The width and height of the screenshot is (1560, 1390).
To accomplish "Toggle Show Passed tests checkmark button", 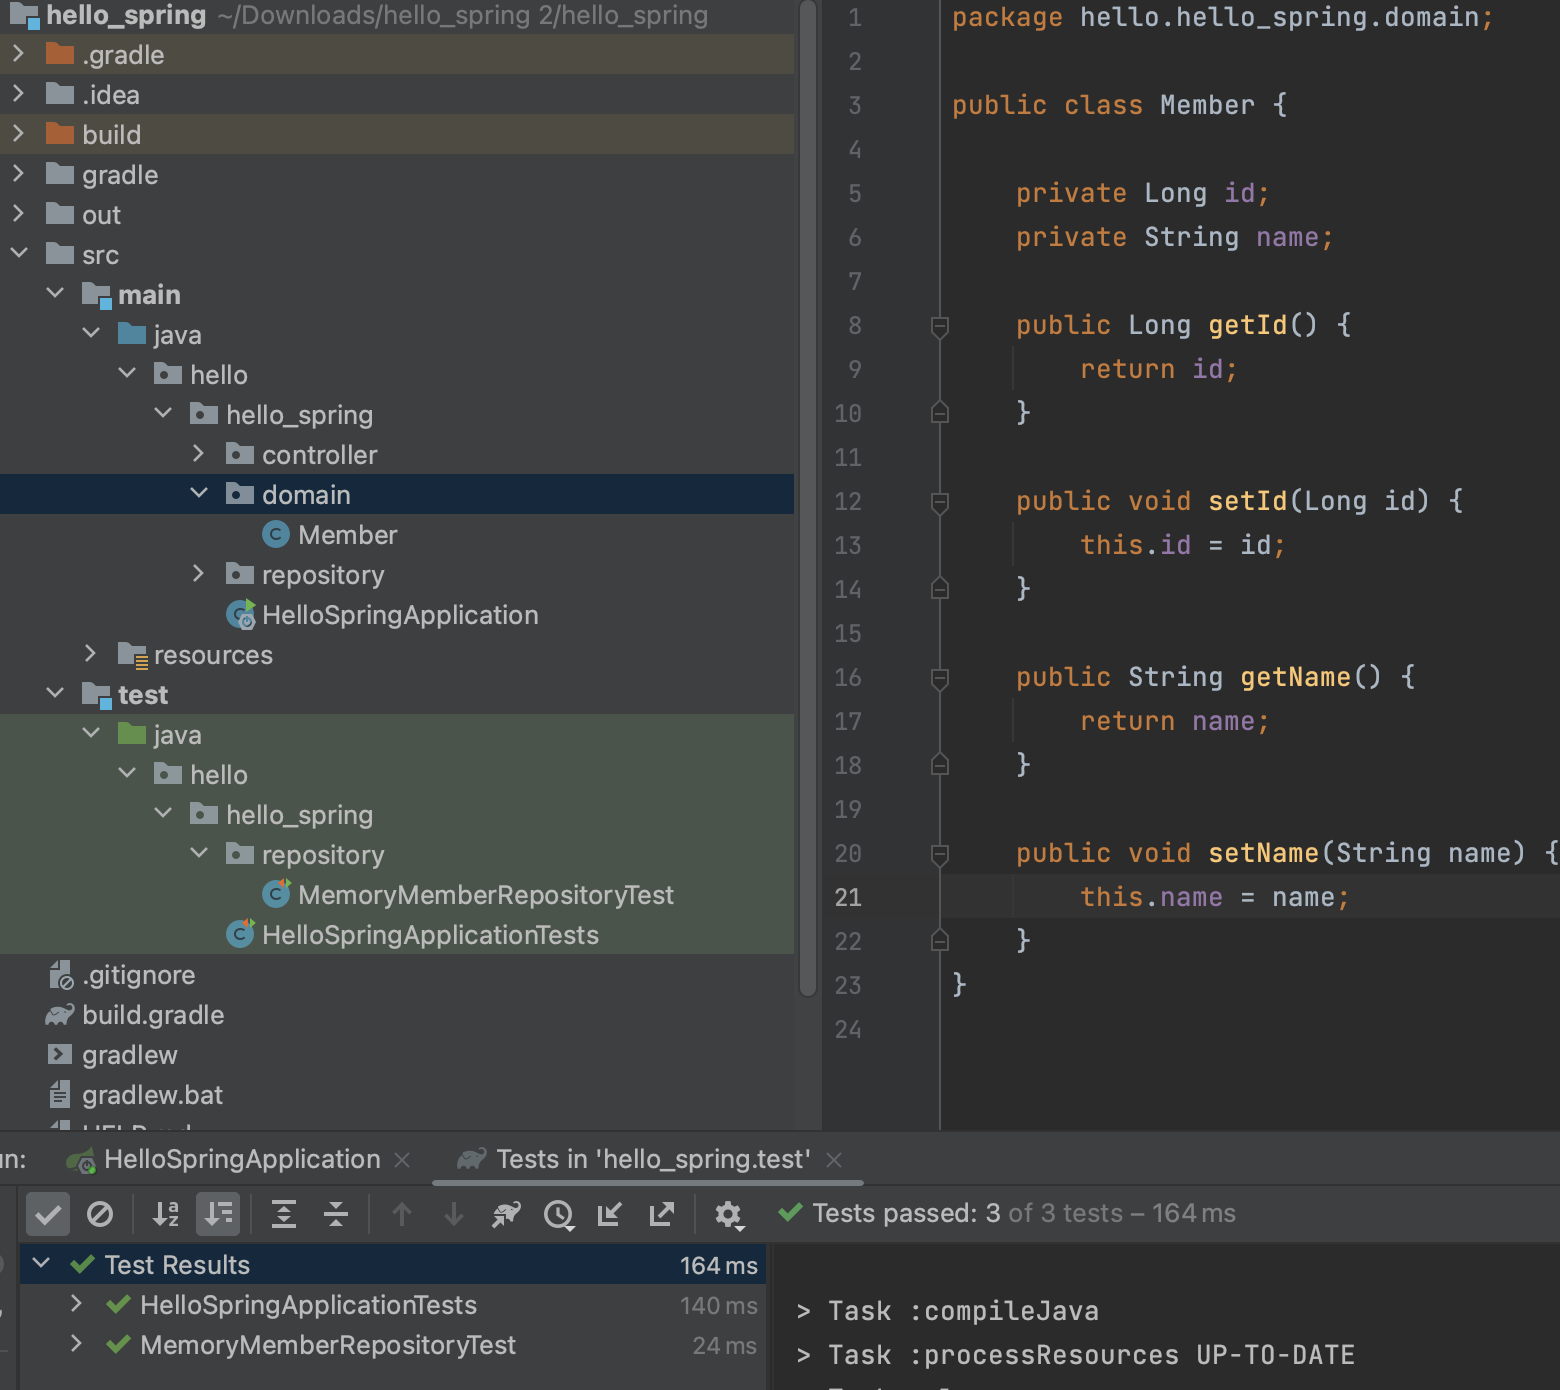I will [48, 1214].
